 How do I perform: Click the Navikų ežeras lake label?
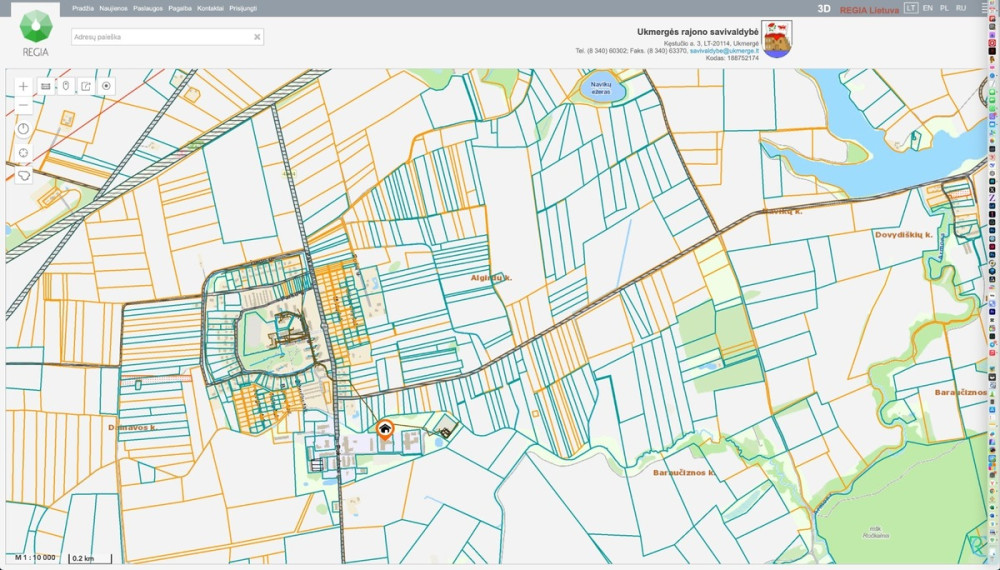point(601,88)
